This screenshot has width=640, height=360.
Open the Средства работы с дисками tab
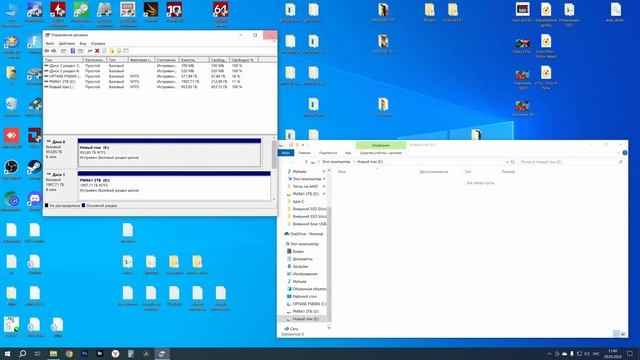381,153
